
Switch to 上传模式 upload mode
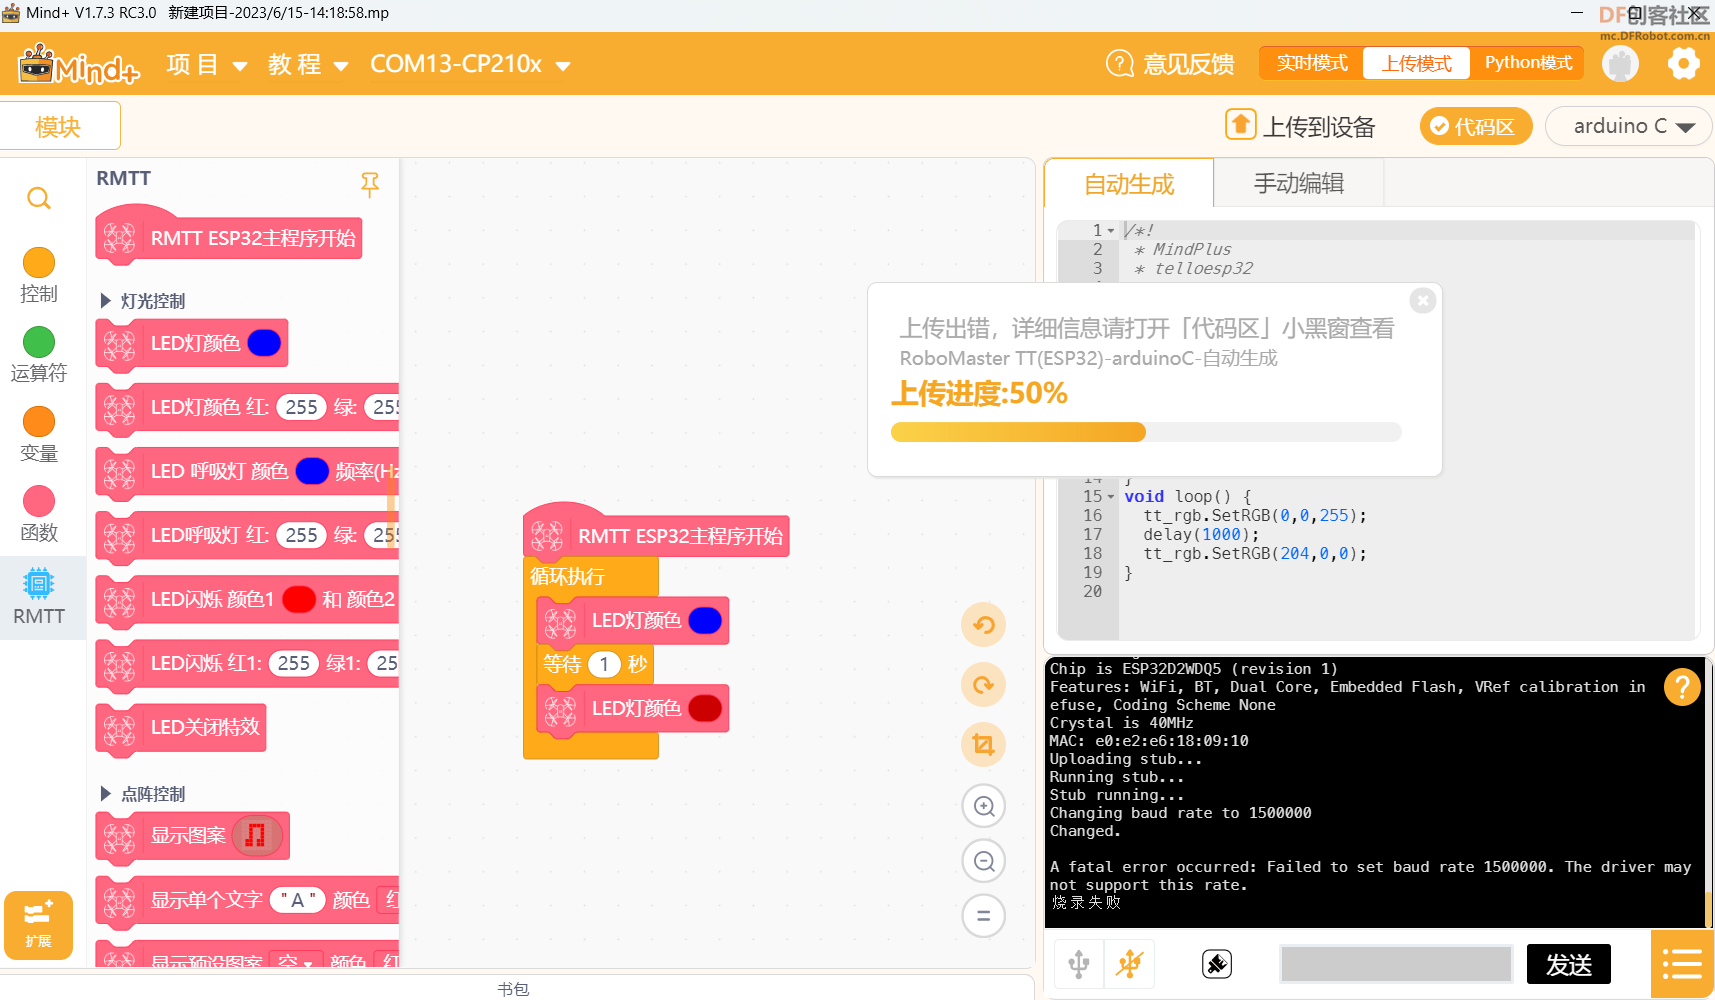click(x=1417, y=63)
